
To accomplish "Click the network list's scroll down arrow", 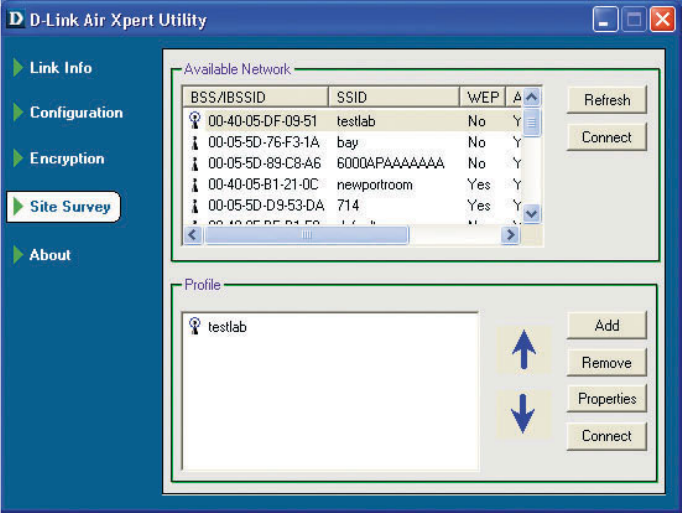I will 532,213.
